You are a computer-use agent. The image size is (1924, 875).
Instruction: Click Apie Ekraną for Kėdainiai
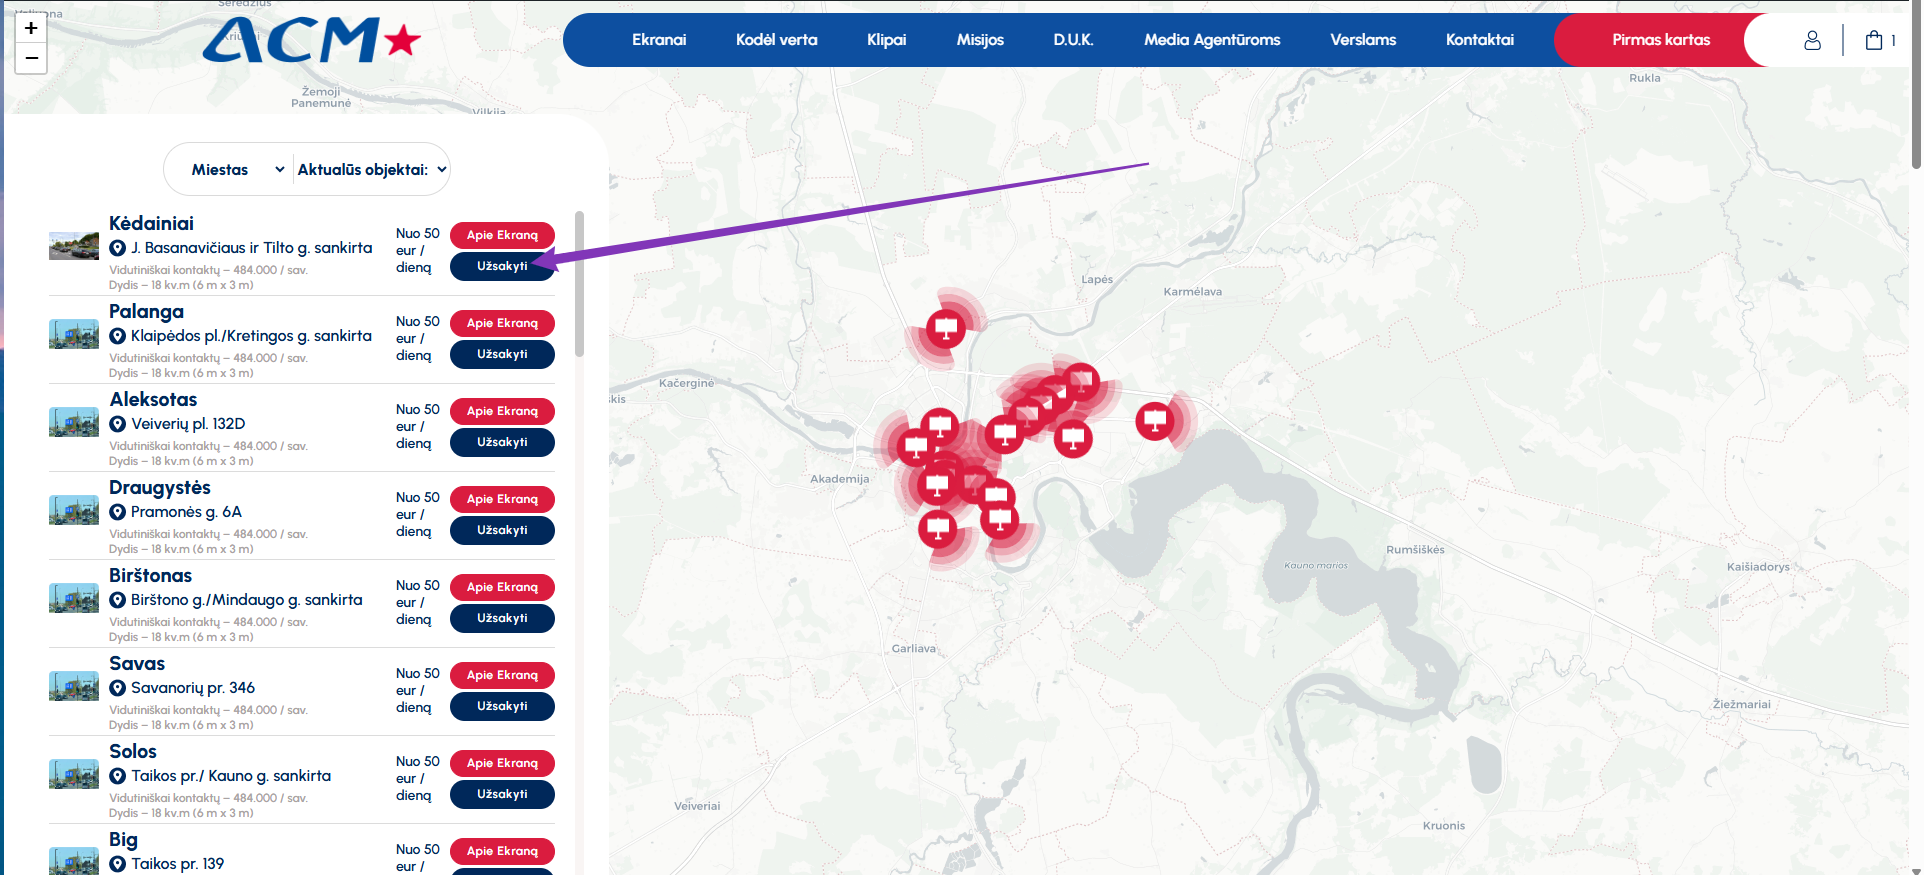(x=502, y=235)
